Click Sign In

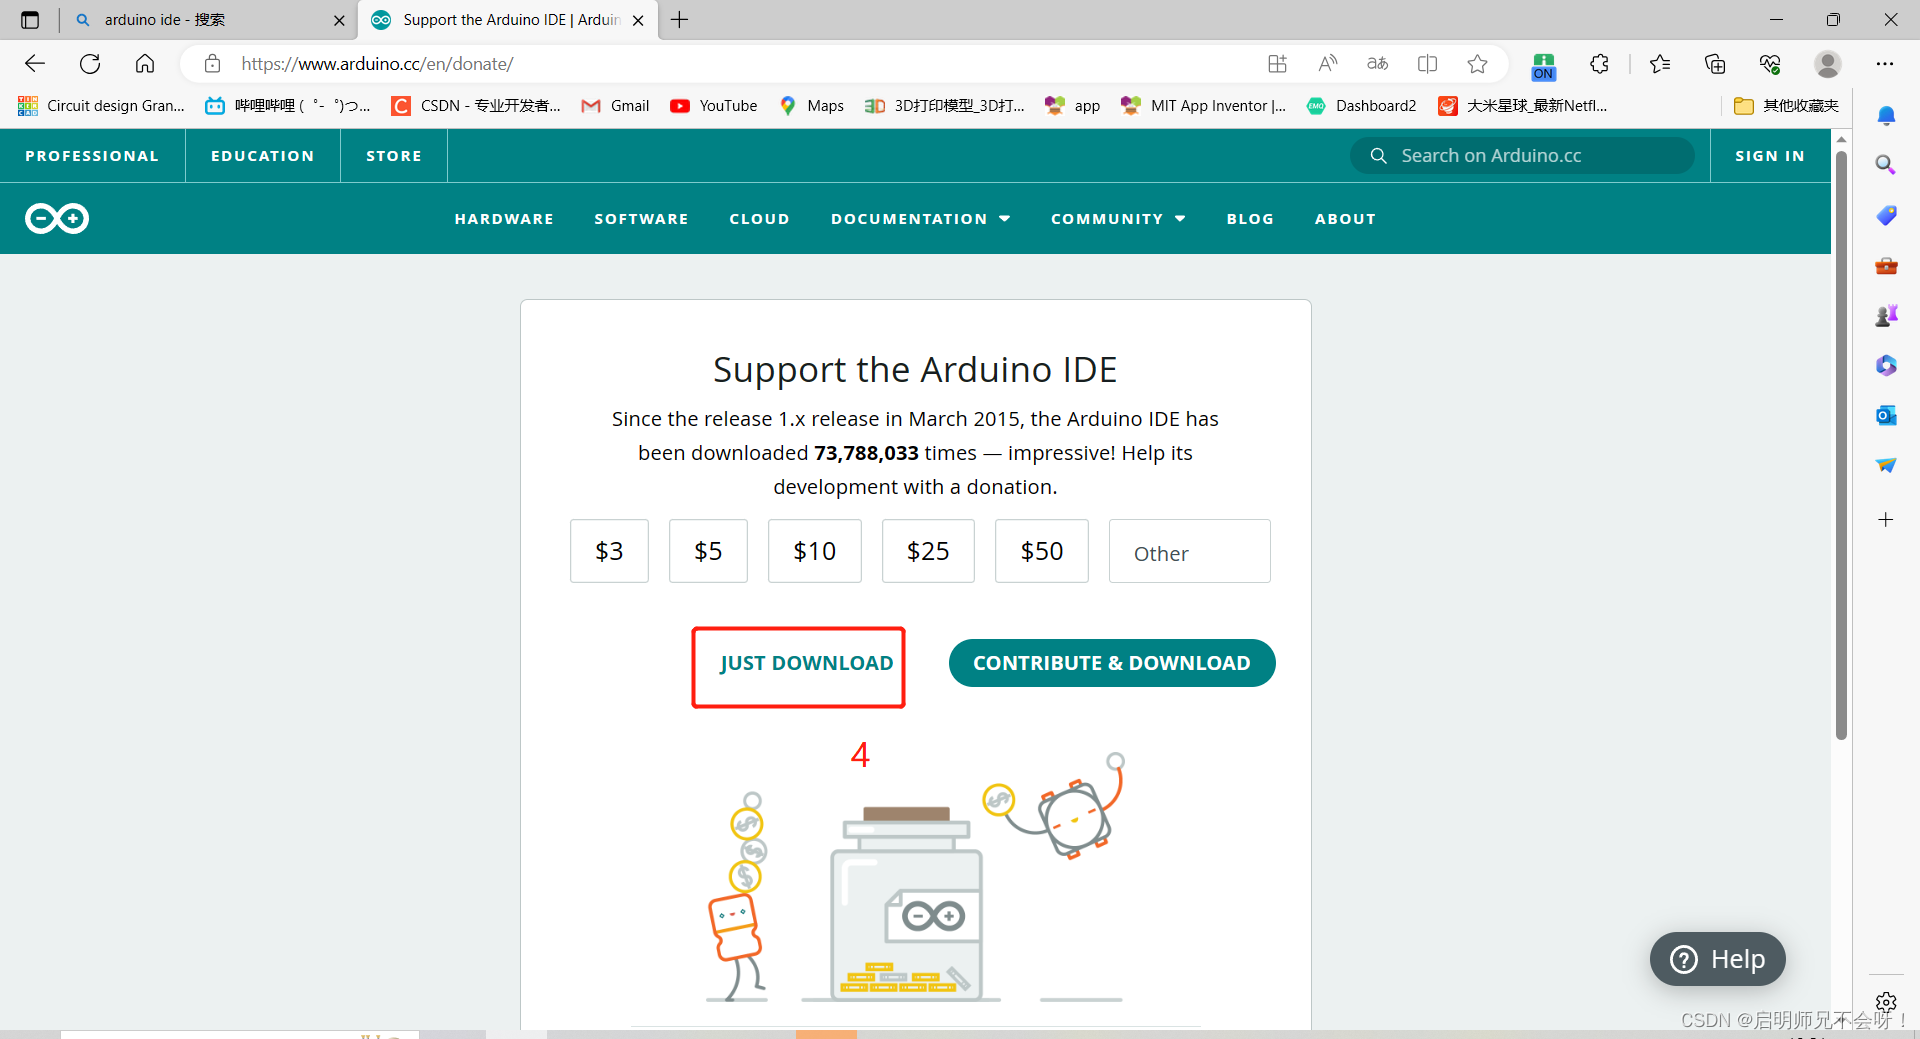tap(1770, 156)
